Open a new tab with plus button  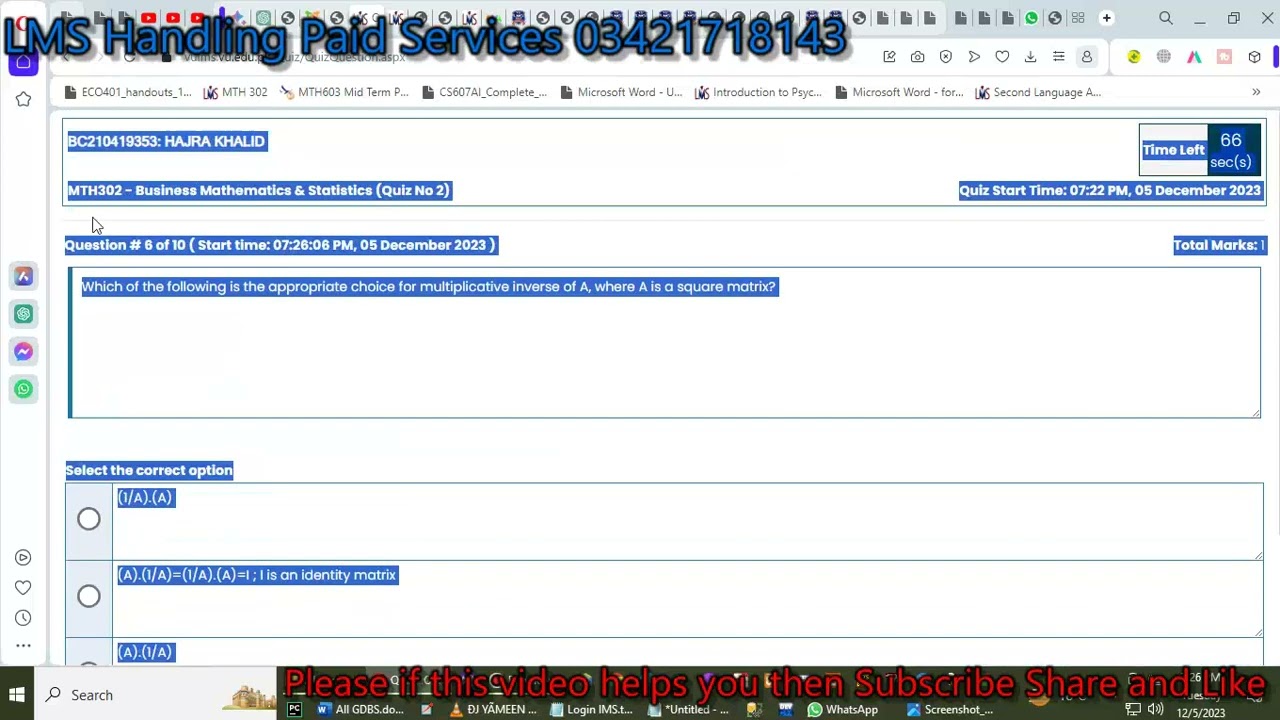click(1107, 18)
